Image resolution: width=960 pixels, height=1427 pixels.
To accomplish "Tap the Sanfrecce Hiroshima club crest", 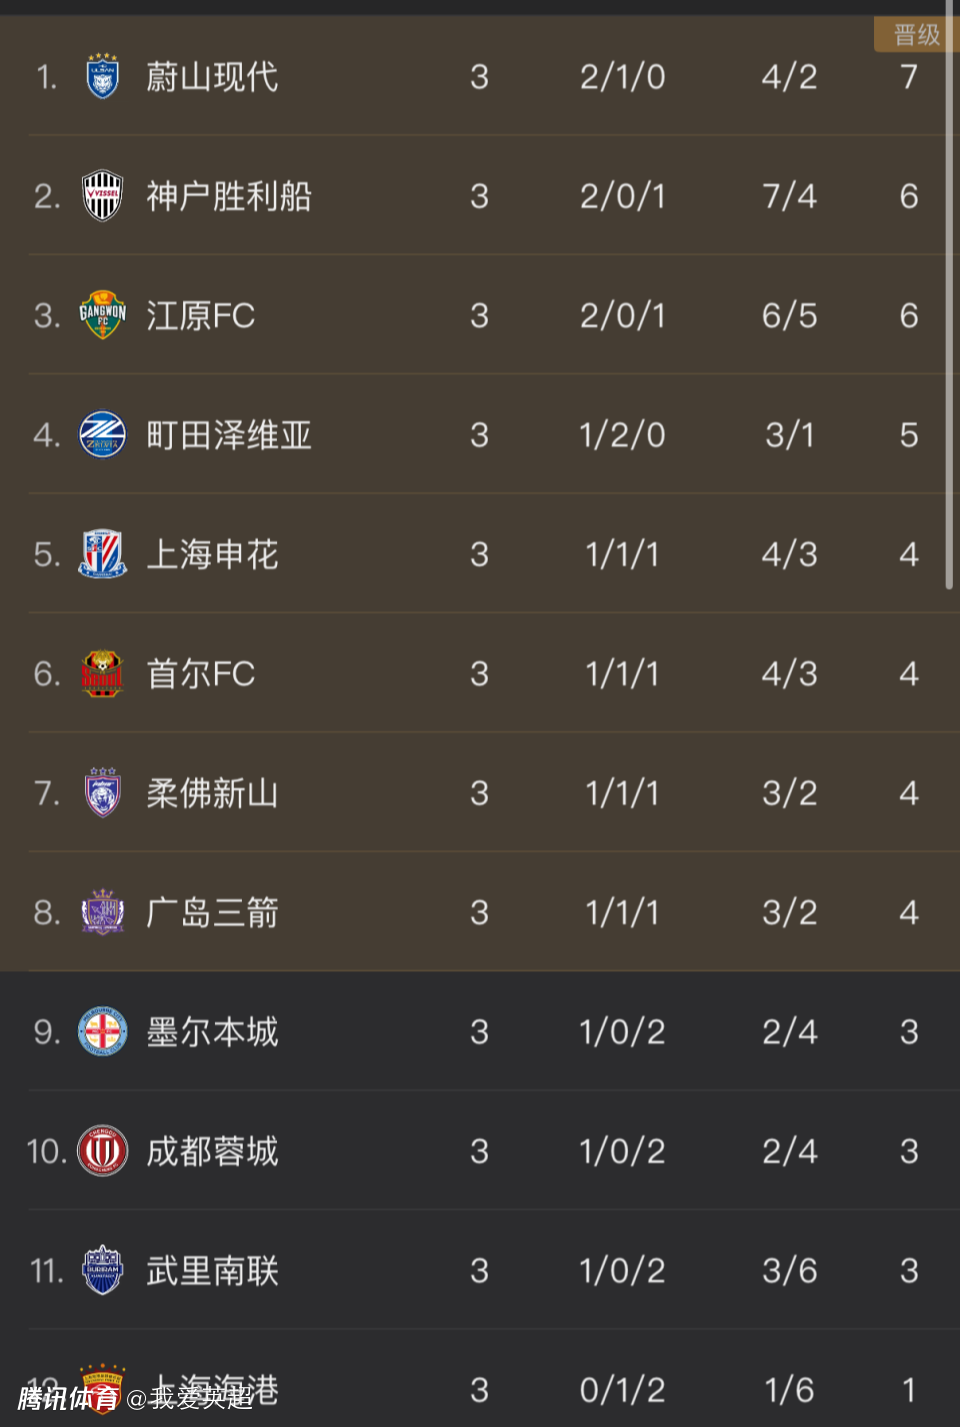I will tap(102, 912).
